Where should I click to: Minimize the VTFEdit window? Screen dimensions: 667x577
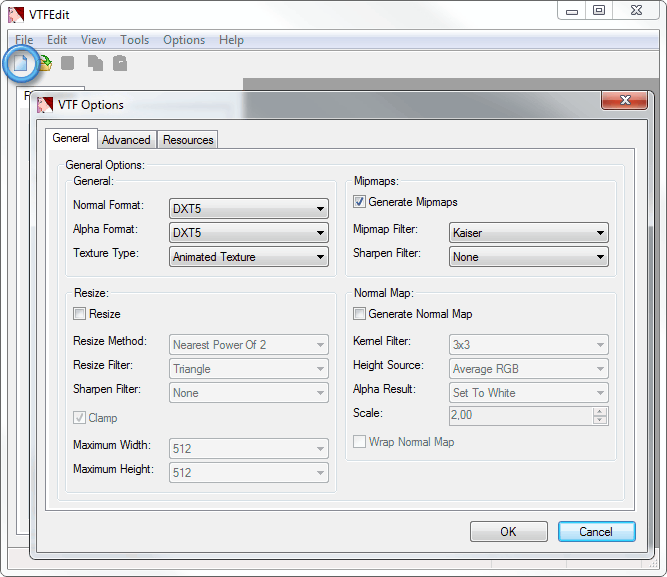point(572,11)
